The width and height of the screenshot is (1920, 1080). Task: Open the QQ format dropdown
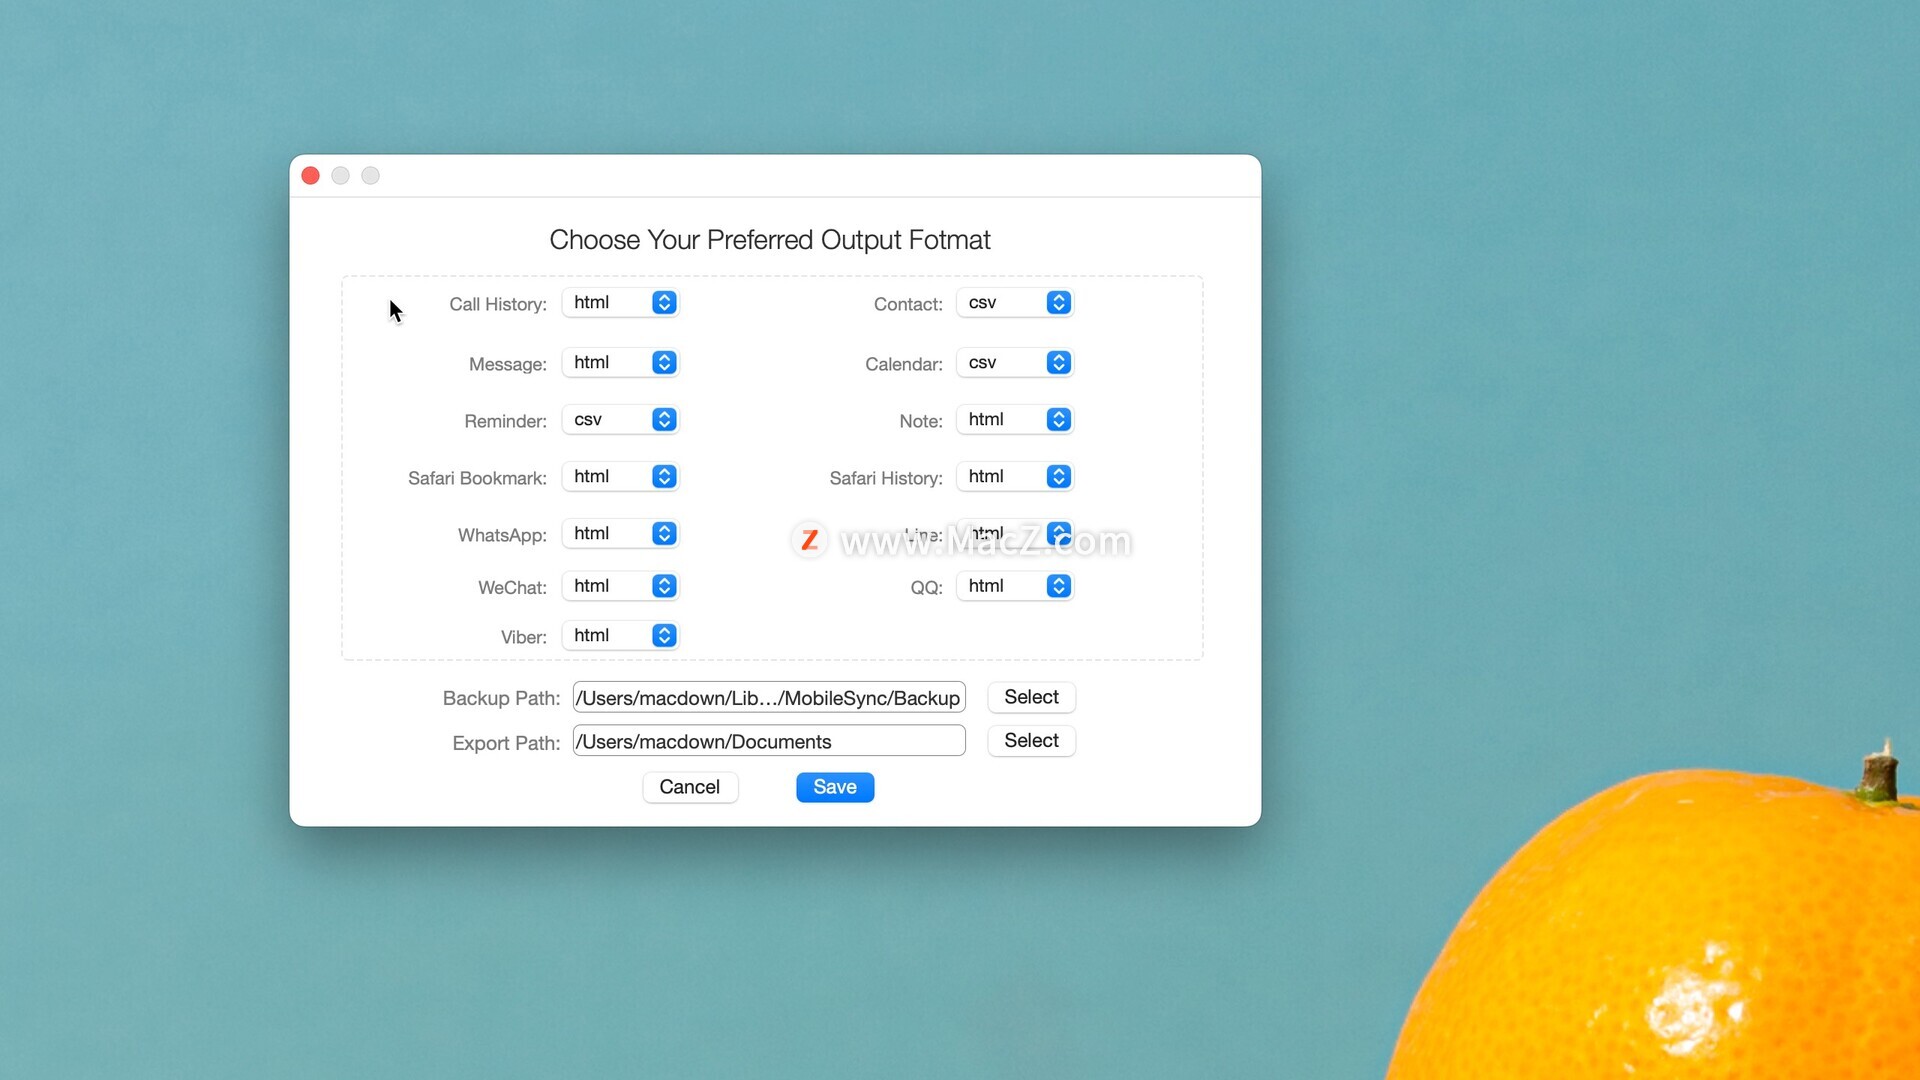click(x=1015, y=586)
